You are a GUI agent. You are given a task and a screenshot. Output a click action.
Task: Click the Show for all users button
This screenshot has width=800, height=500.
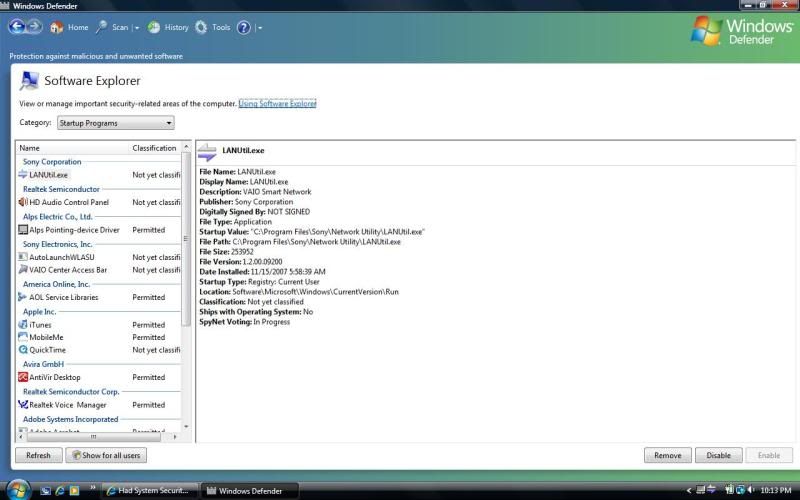coord(105,455)
